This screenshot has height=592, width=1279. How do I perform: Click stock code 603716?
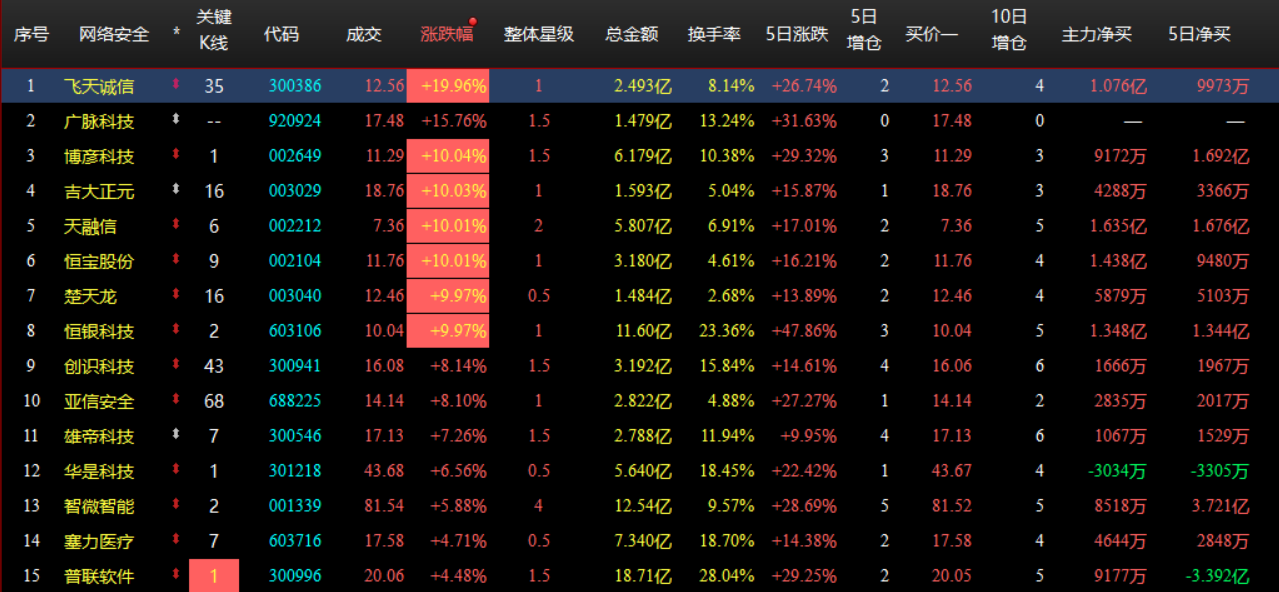click(295, 541)
